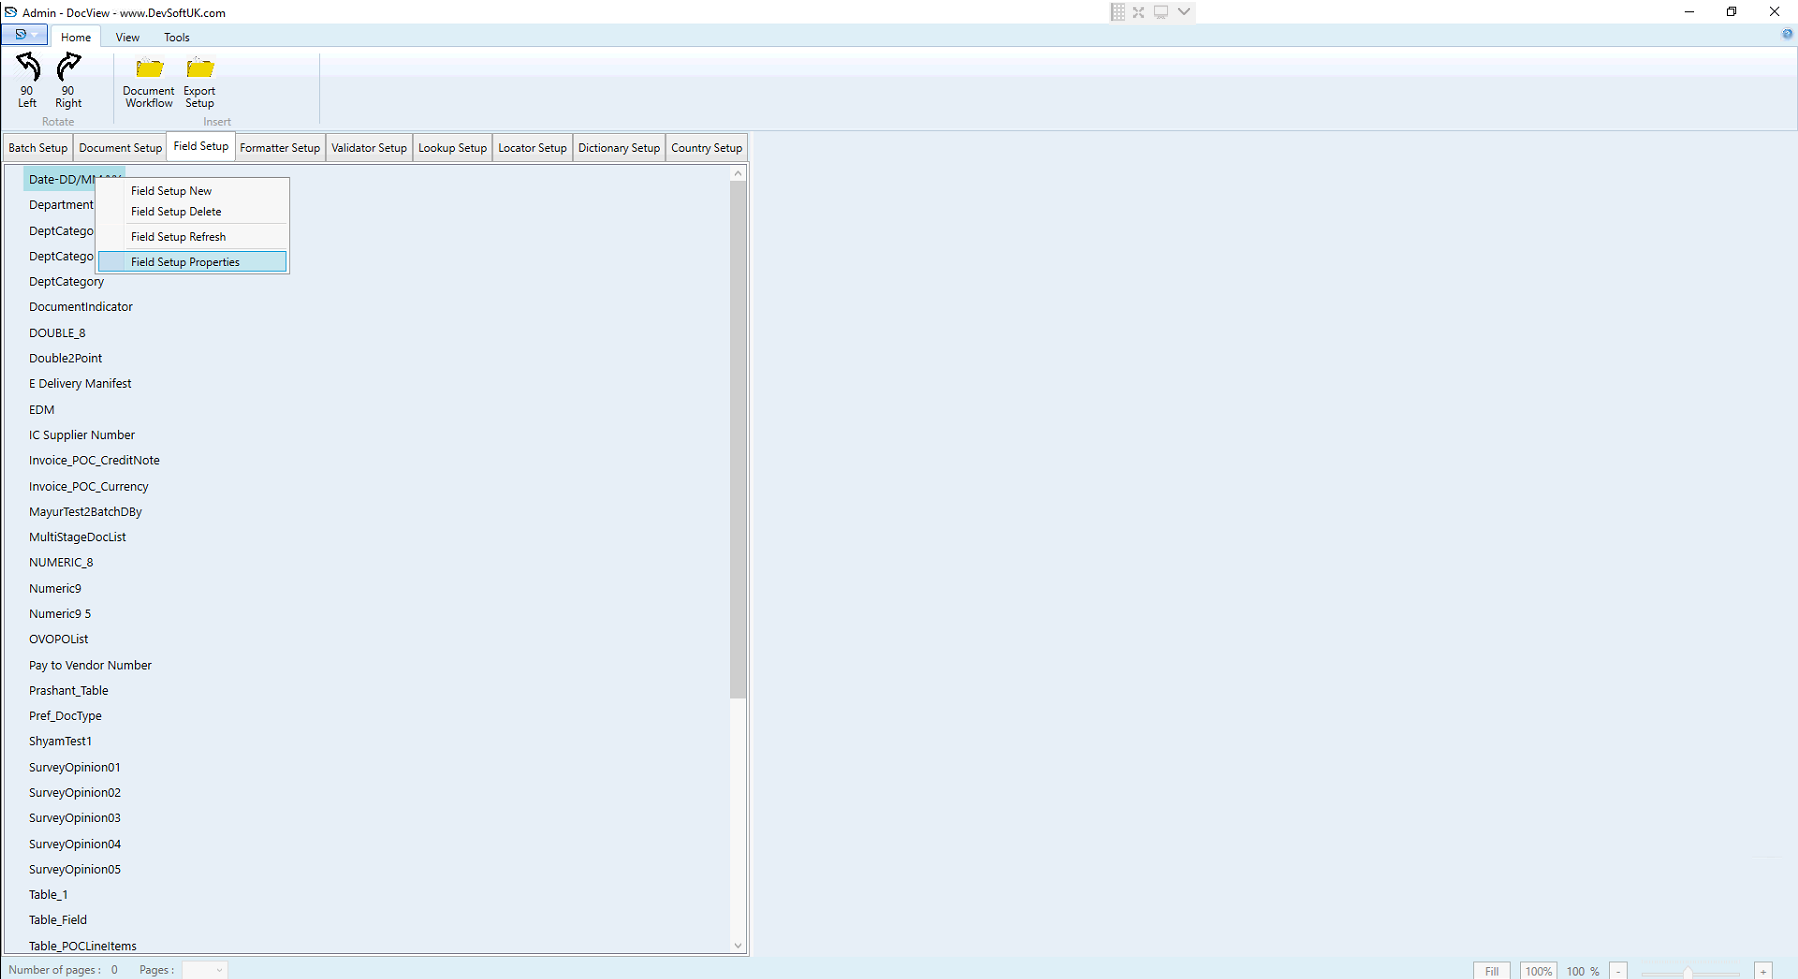Click the 100% zoom reset button
Image resolution: width=1798 pixels, height=979 pixels.
click(x=1537, y=970)
